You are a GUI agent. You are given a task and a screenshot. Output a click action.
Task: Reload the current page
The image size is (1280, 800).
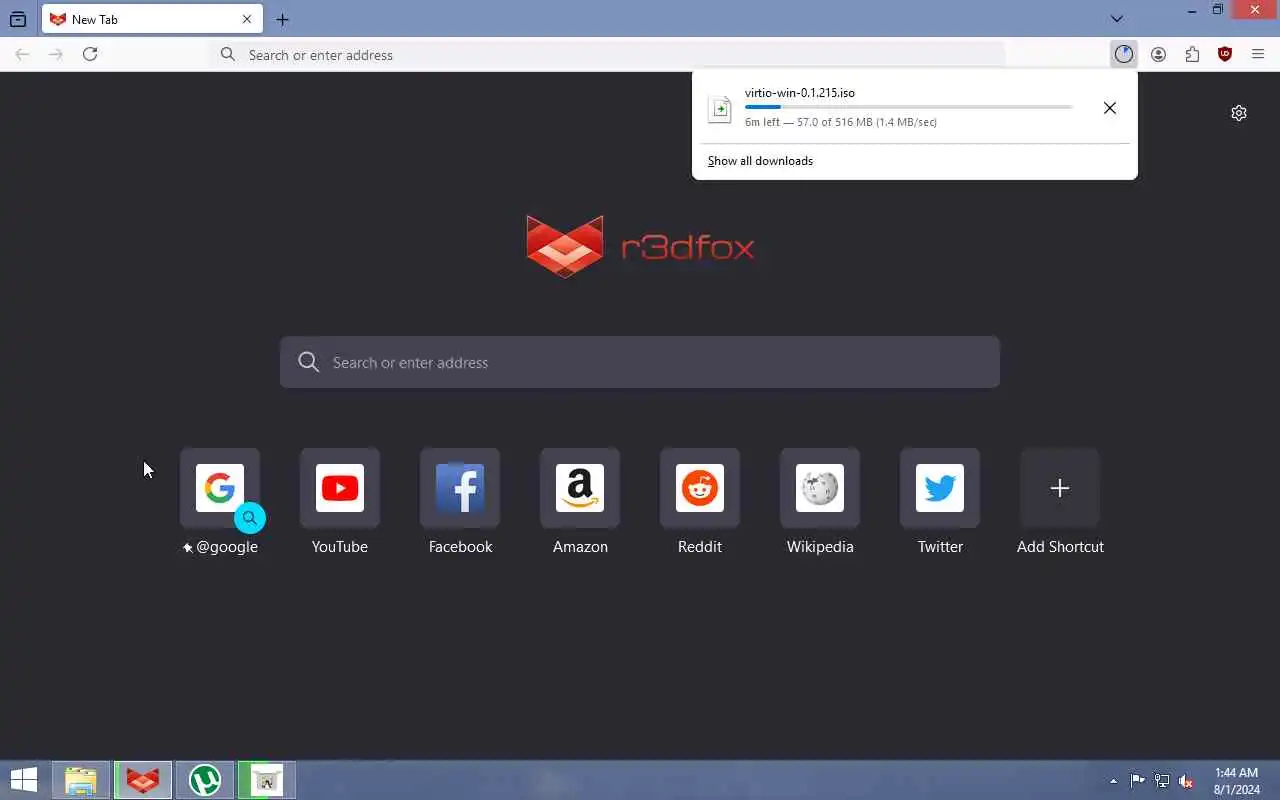coord(90,54)
